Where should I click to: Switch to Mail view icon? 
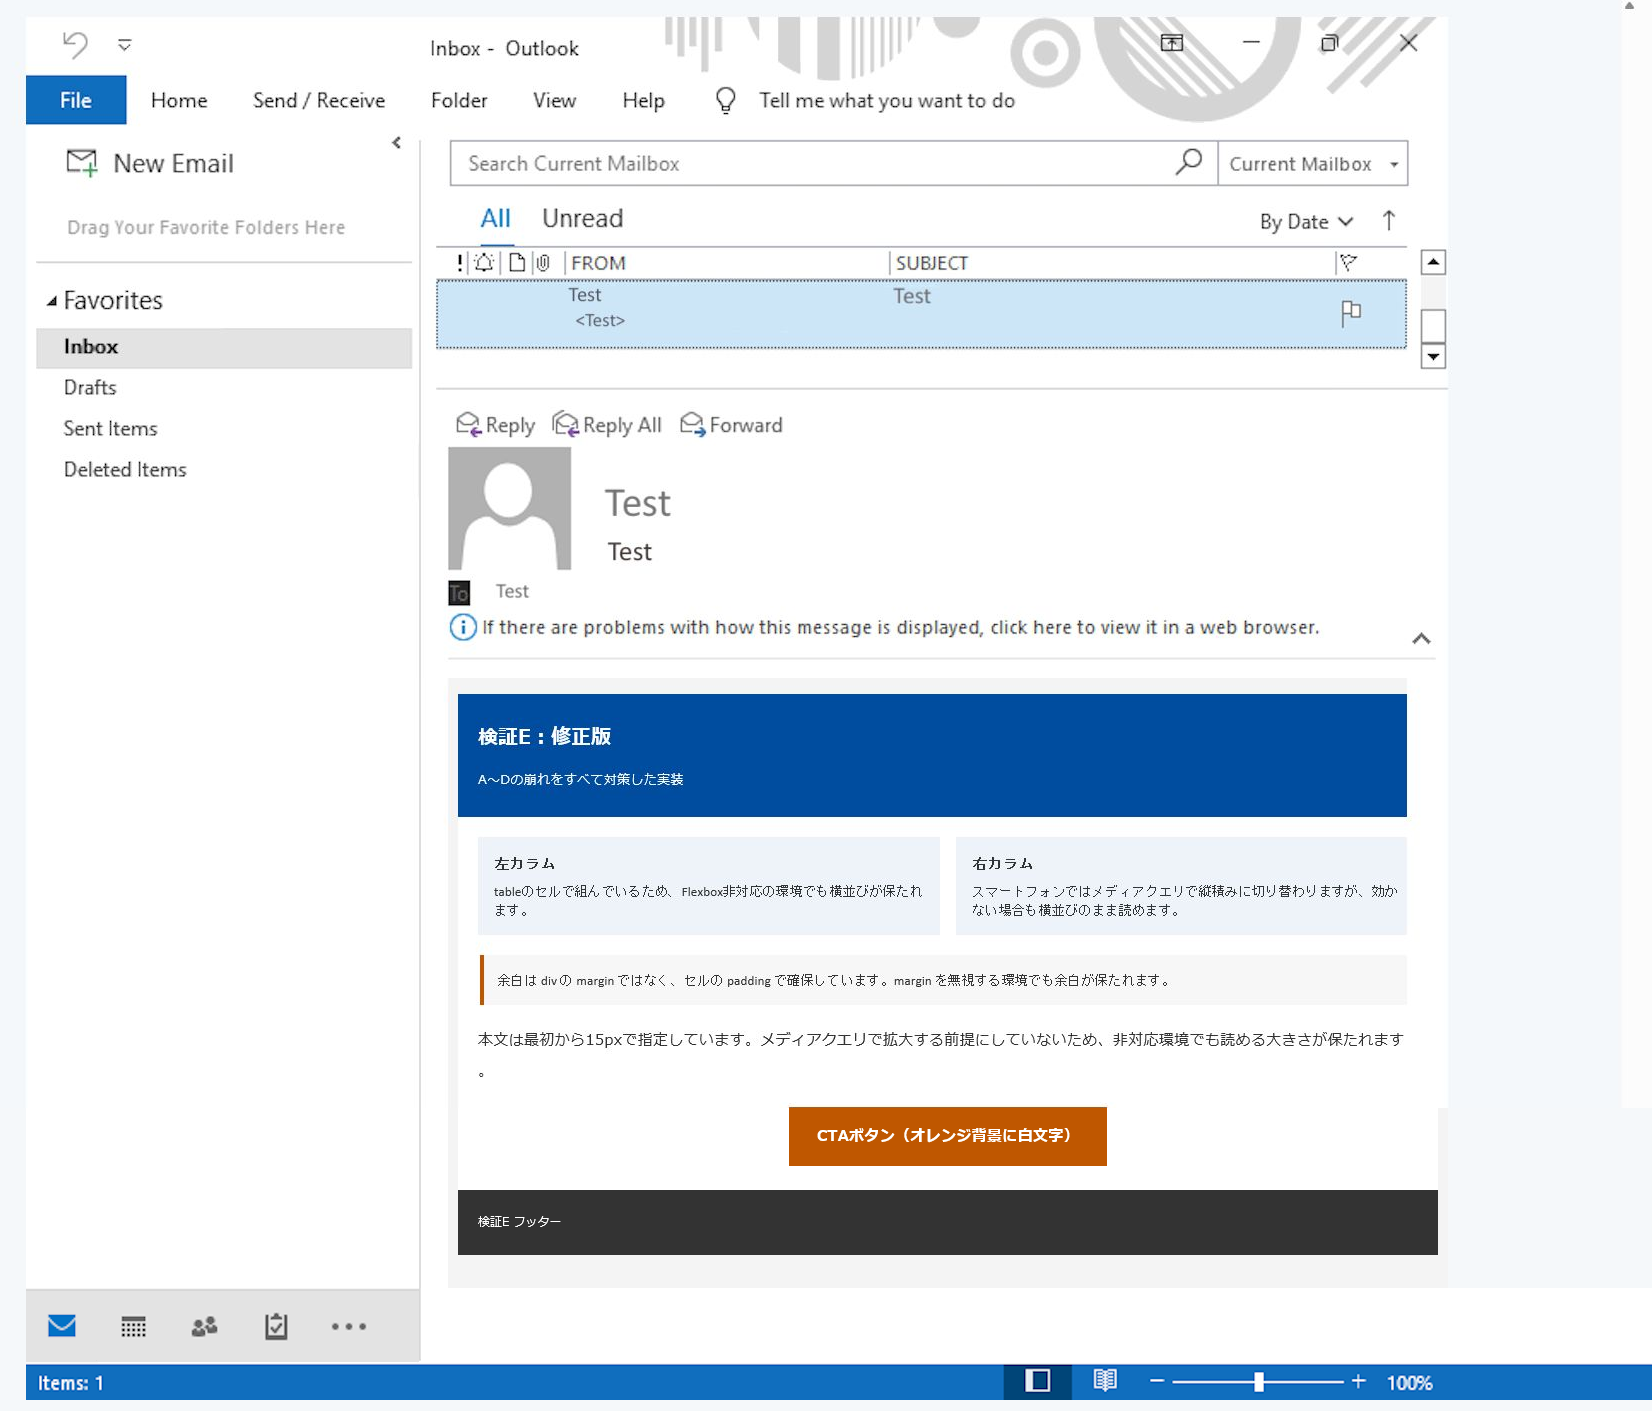pyautogui.click(x=62, y=1326)
